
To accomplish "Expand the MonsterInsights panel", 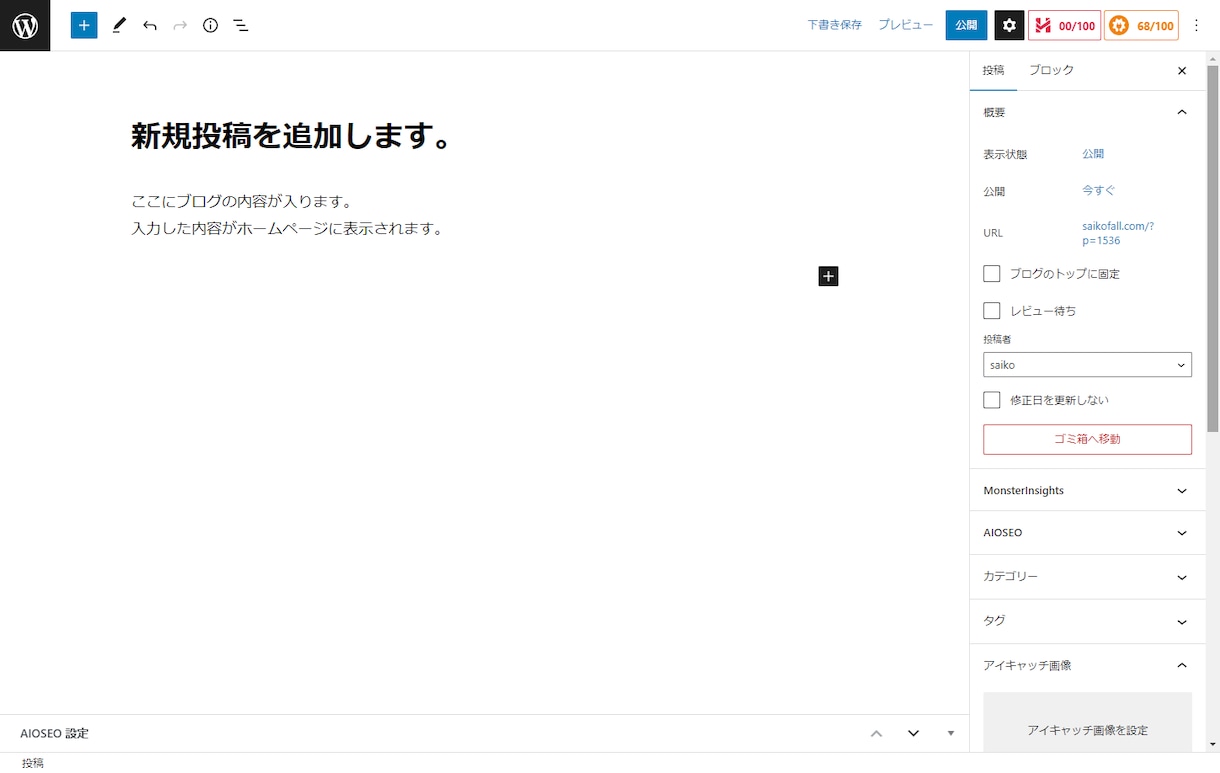I will coord(1087,490).
